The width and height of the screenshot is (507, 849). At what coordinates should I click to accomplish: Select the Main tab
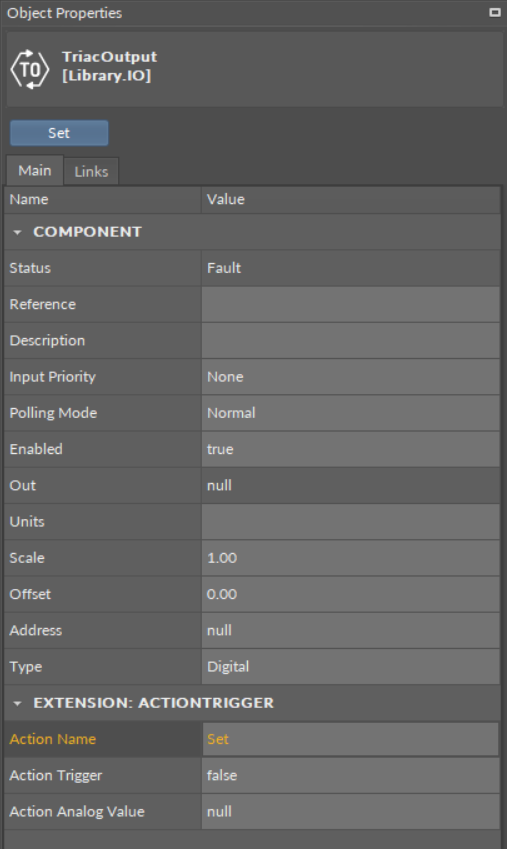click(x=35, y=171)
